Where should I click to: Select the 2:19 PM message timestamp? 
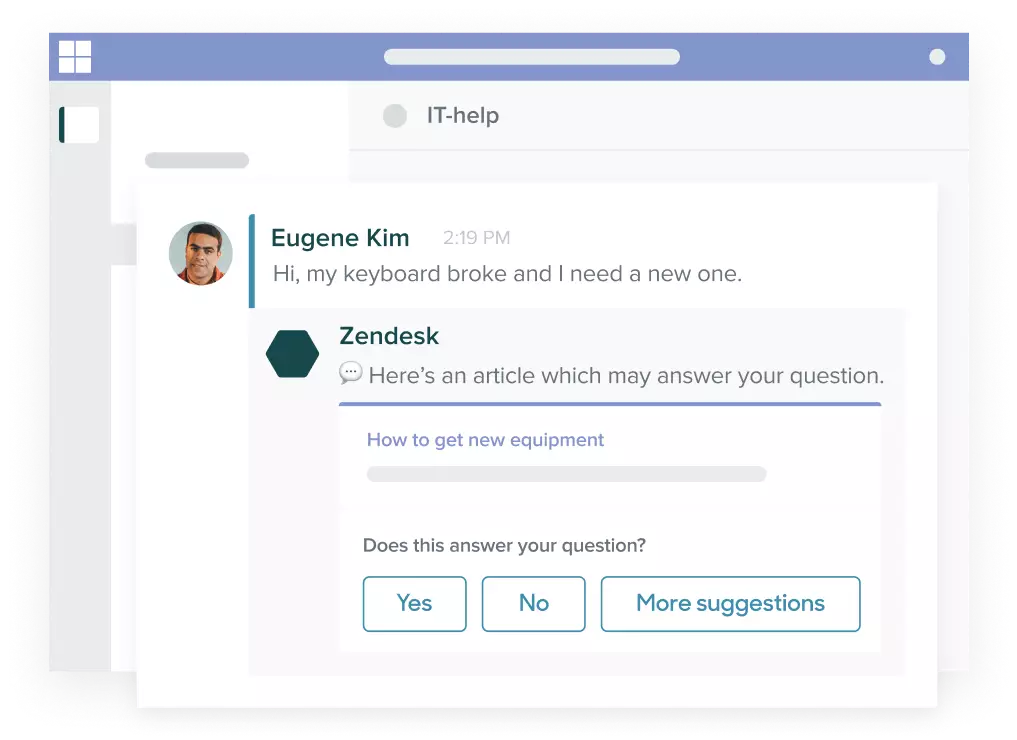(477, 238)
